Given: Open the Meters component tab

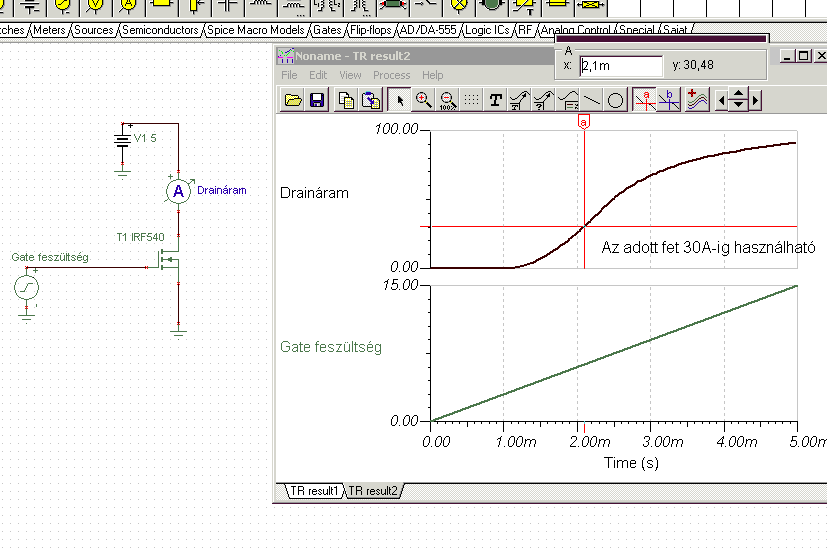Looking at the screenshot, I should pyautogui.click(x=49, y=30).
